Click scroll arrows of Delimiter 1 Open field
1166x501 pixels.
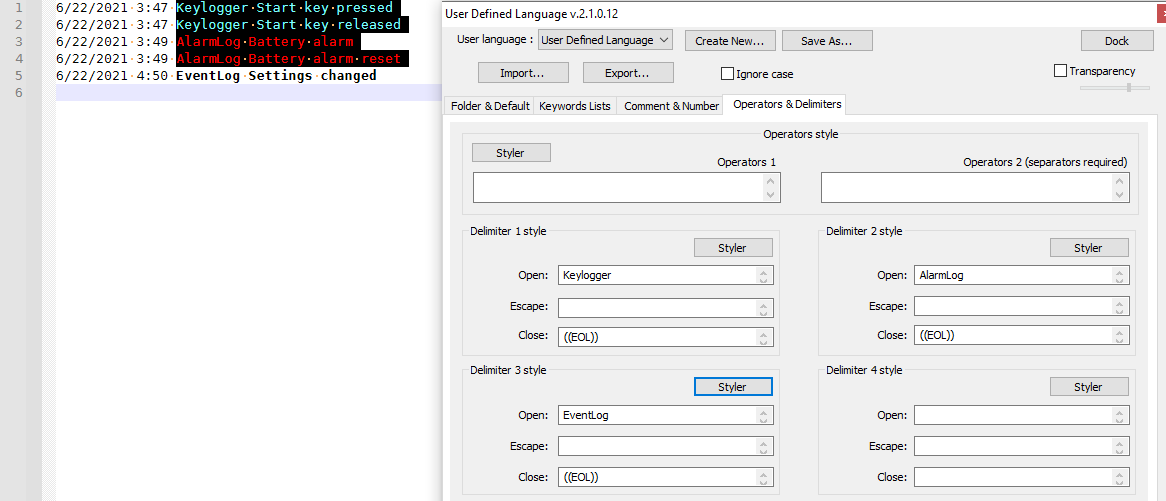(x=764, y=276)
